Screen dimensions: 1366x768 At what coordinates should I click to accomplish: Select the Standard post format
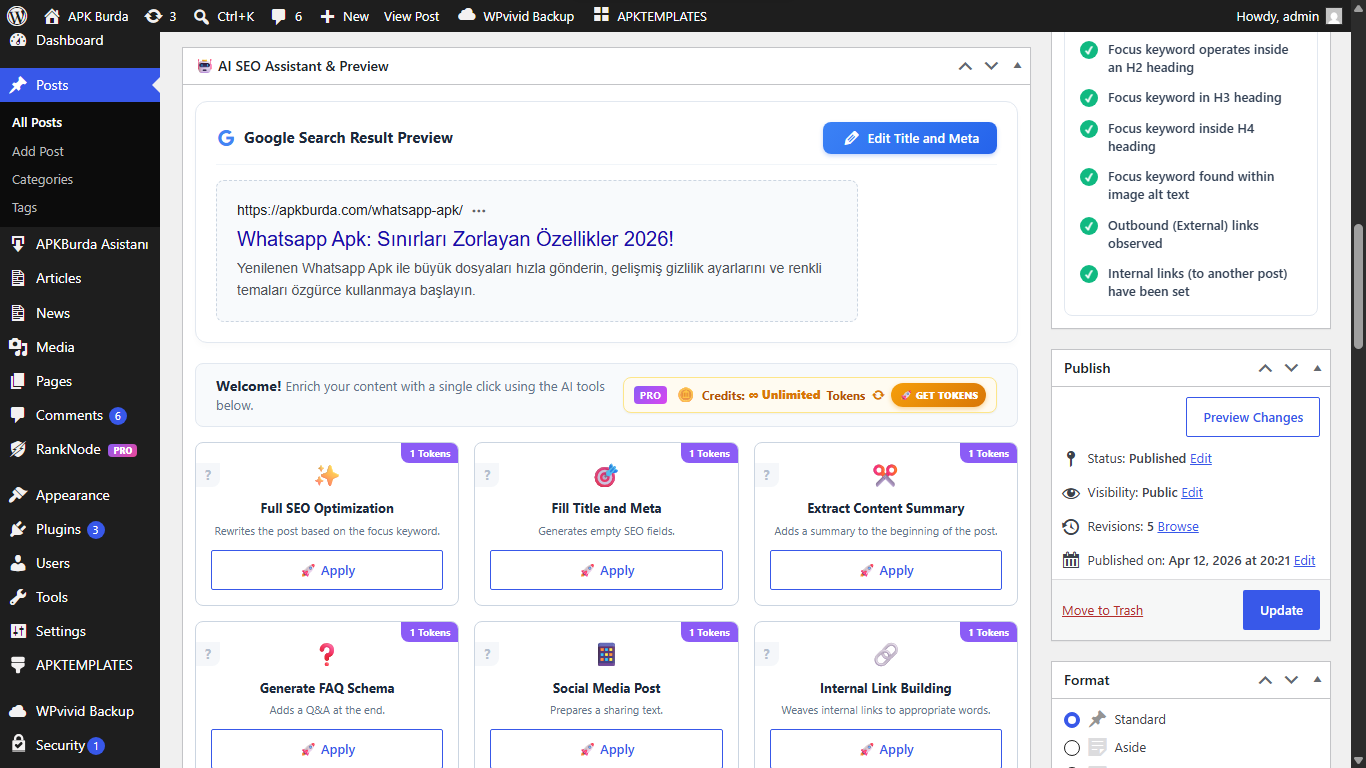[1072, 719]
